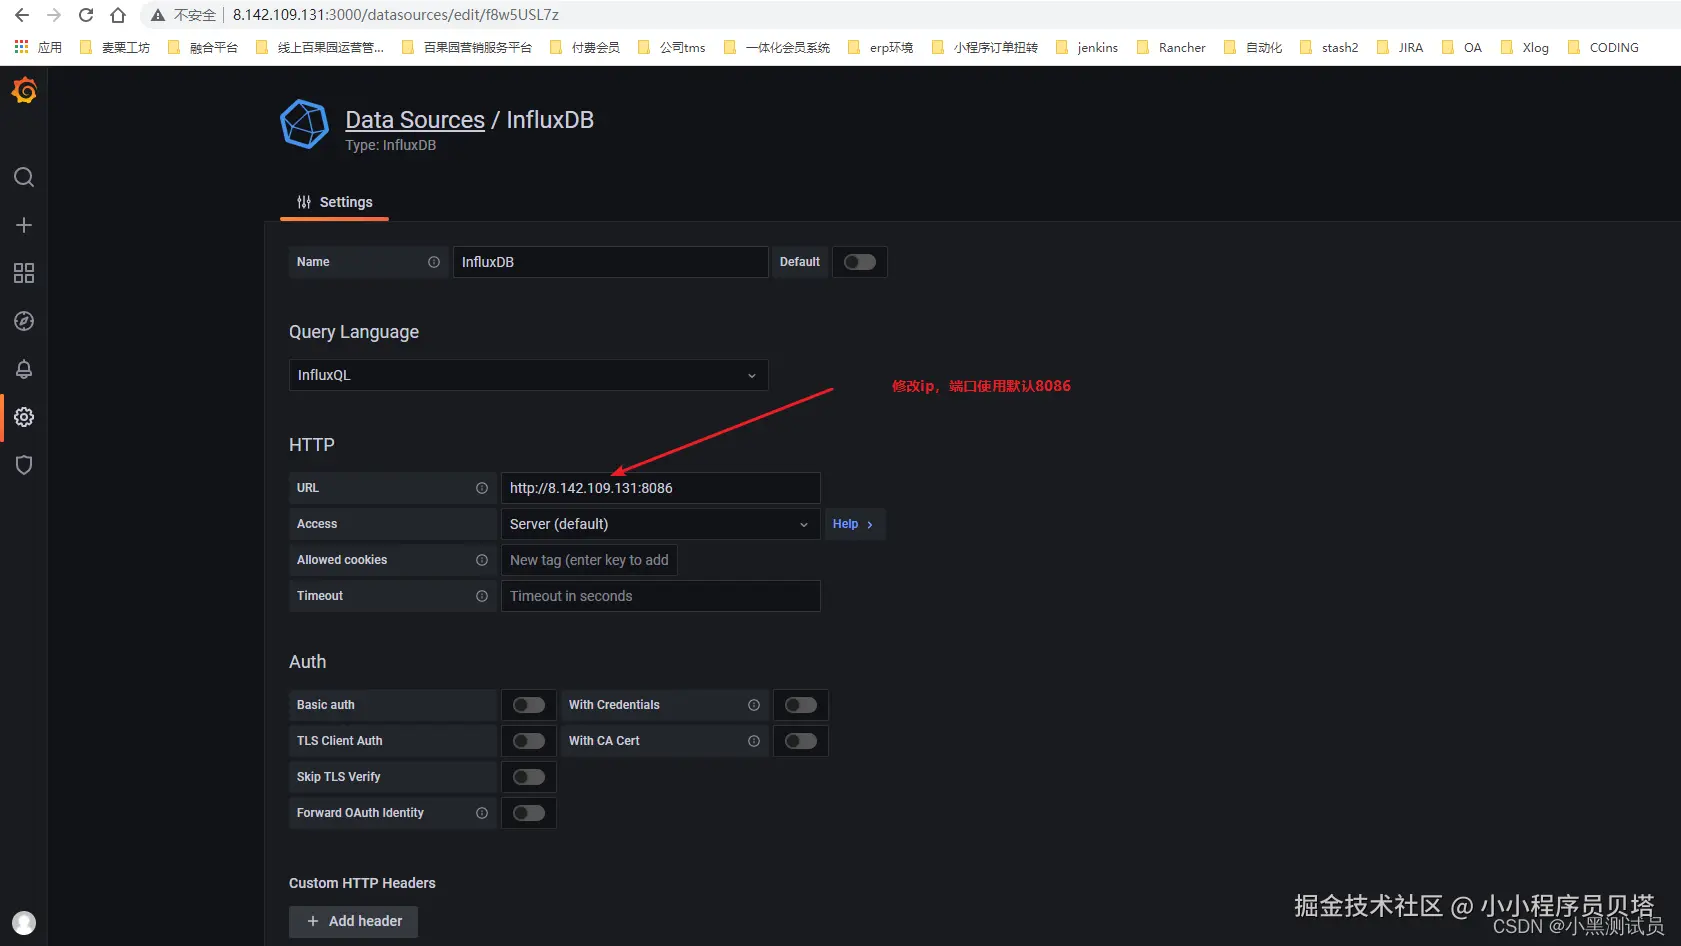The width and height of the screenshot is (1681, 946).
Task: Open the Dashboards sidebar icon
Action: pos(24,273)
